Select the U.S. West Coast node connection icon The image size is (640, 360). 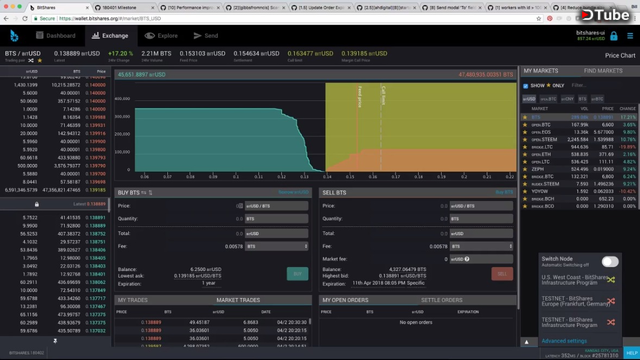(x=611, y=280)
